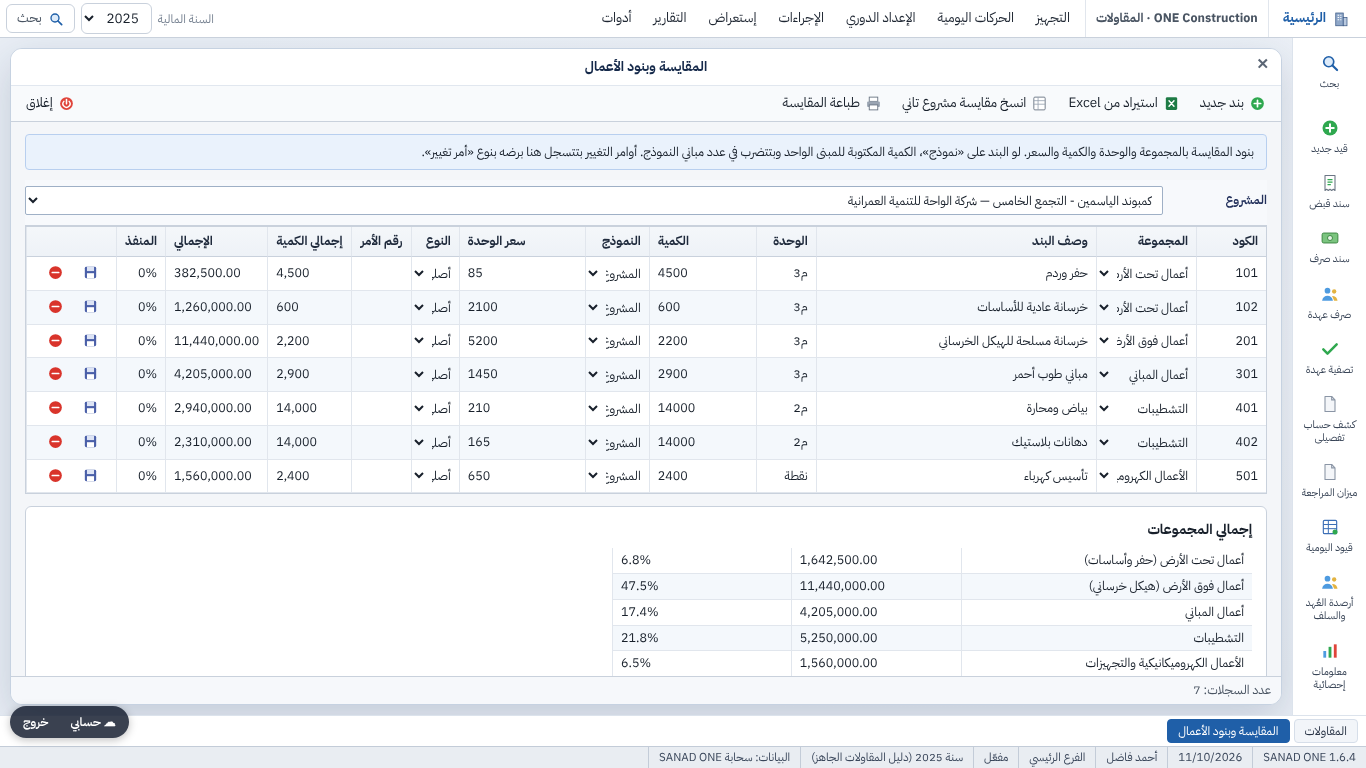Save row 402 with the disk icon
The image size is (1366, 768).
[x=90, y=442]
